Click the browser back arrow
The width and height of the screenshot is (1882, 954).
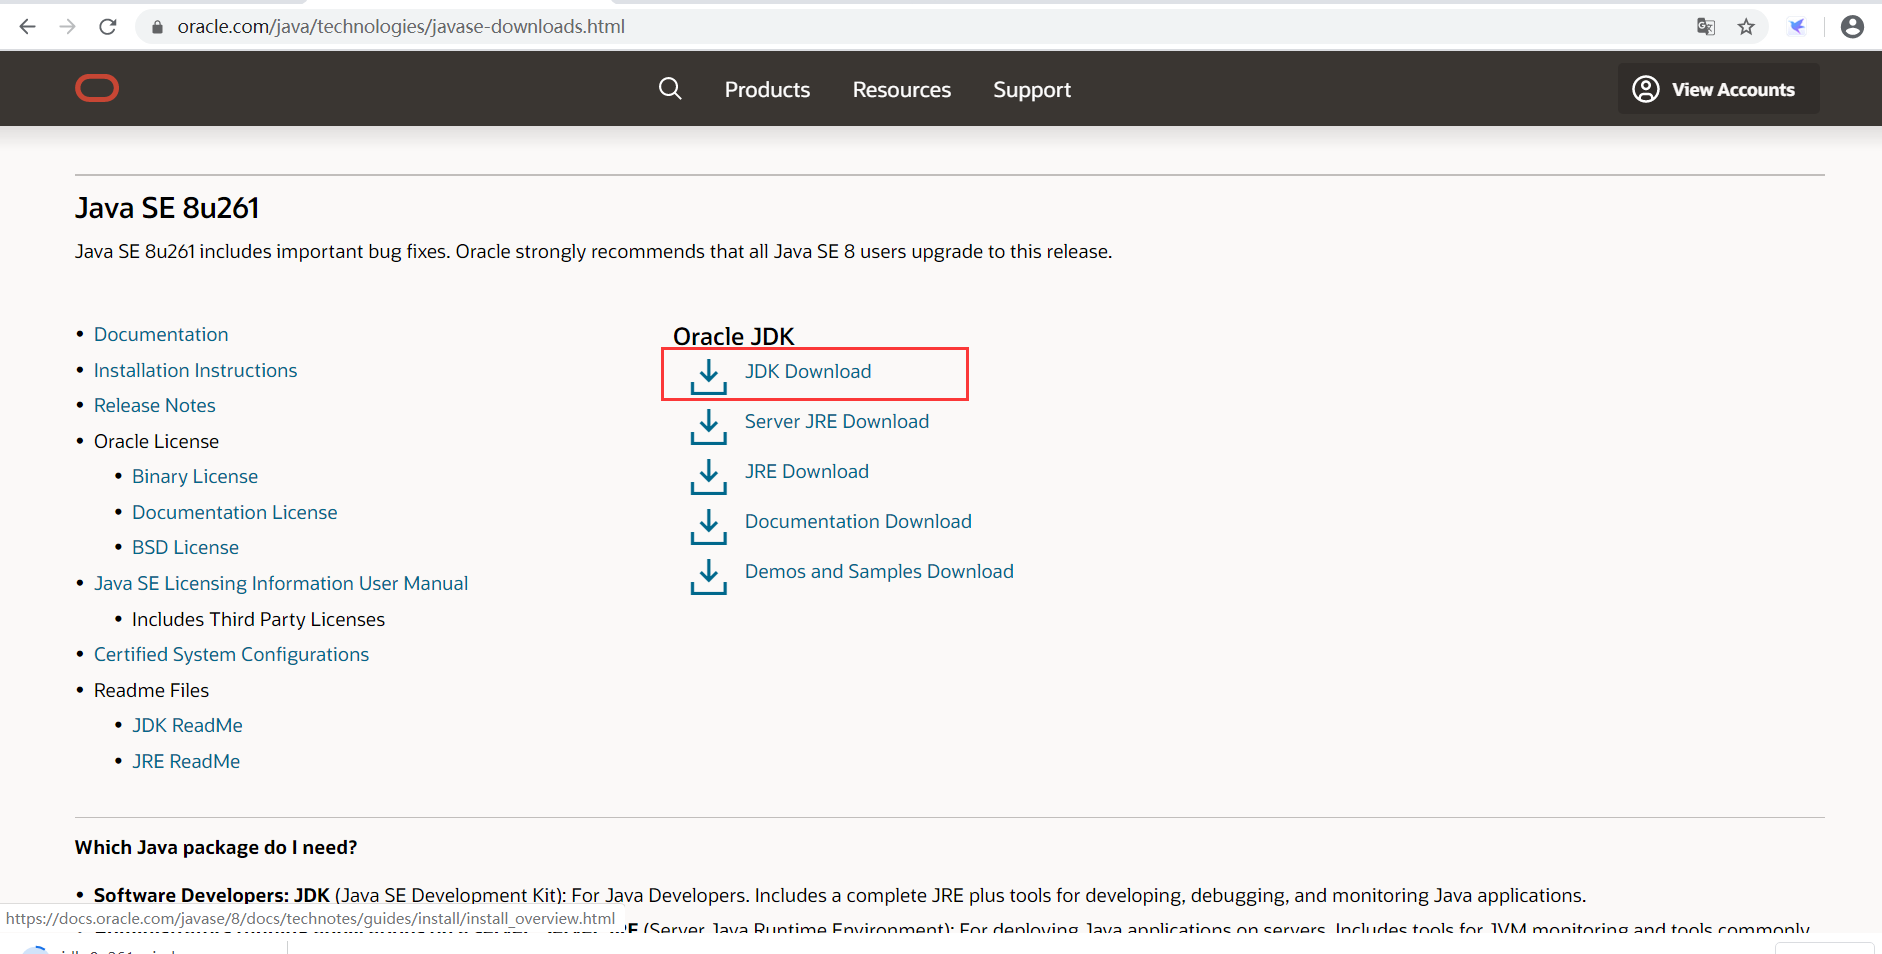point(28,27)
